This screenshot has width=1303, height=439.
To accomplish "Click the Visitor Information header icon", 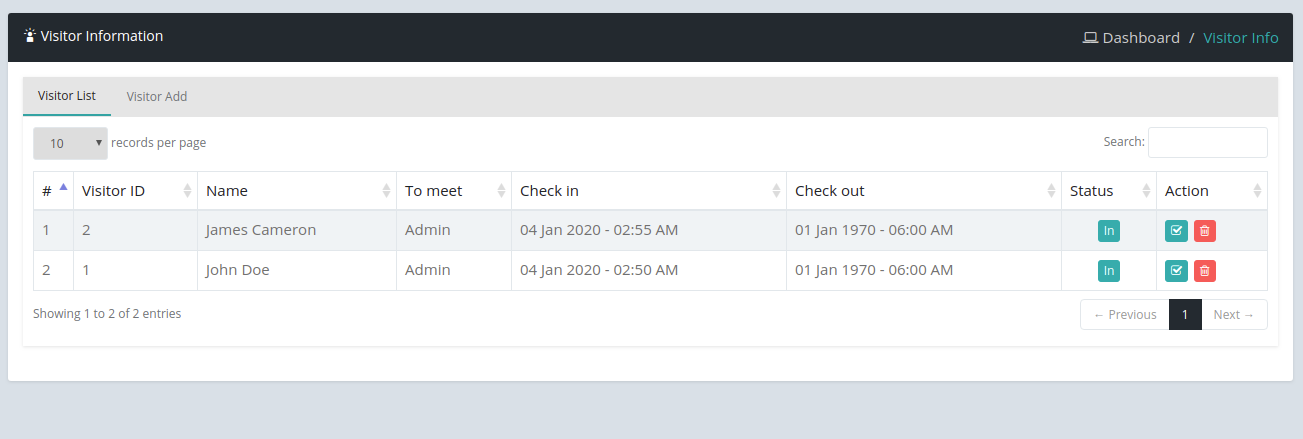I will [x=30, y=36].
